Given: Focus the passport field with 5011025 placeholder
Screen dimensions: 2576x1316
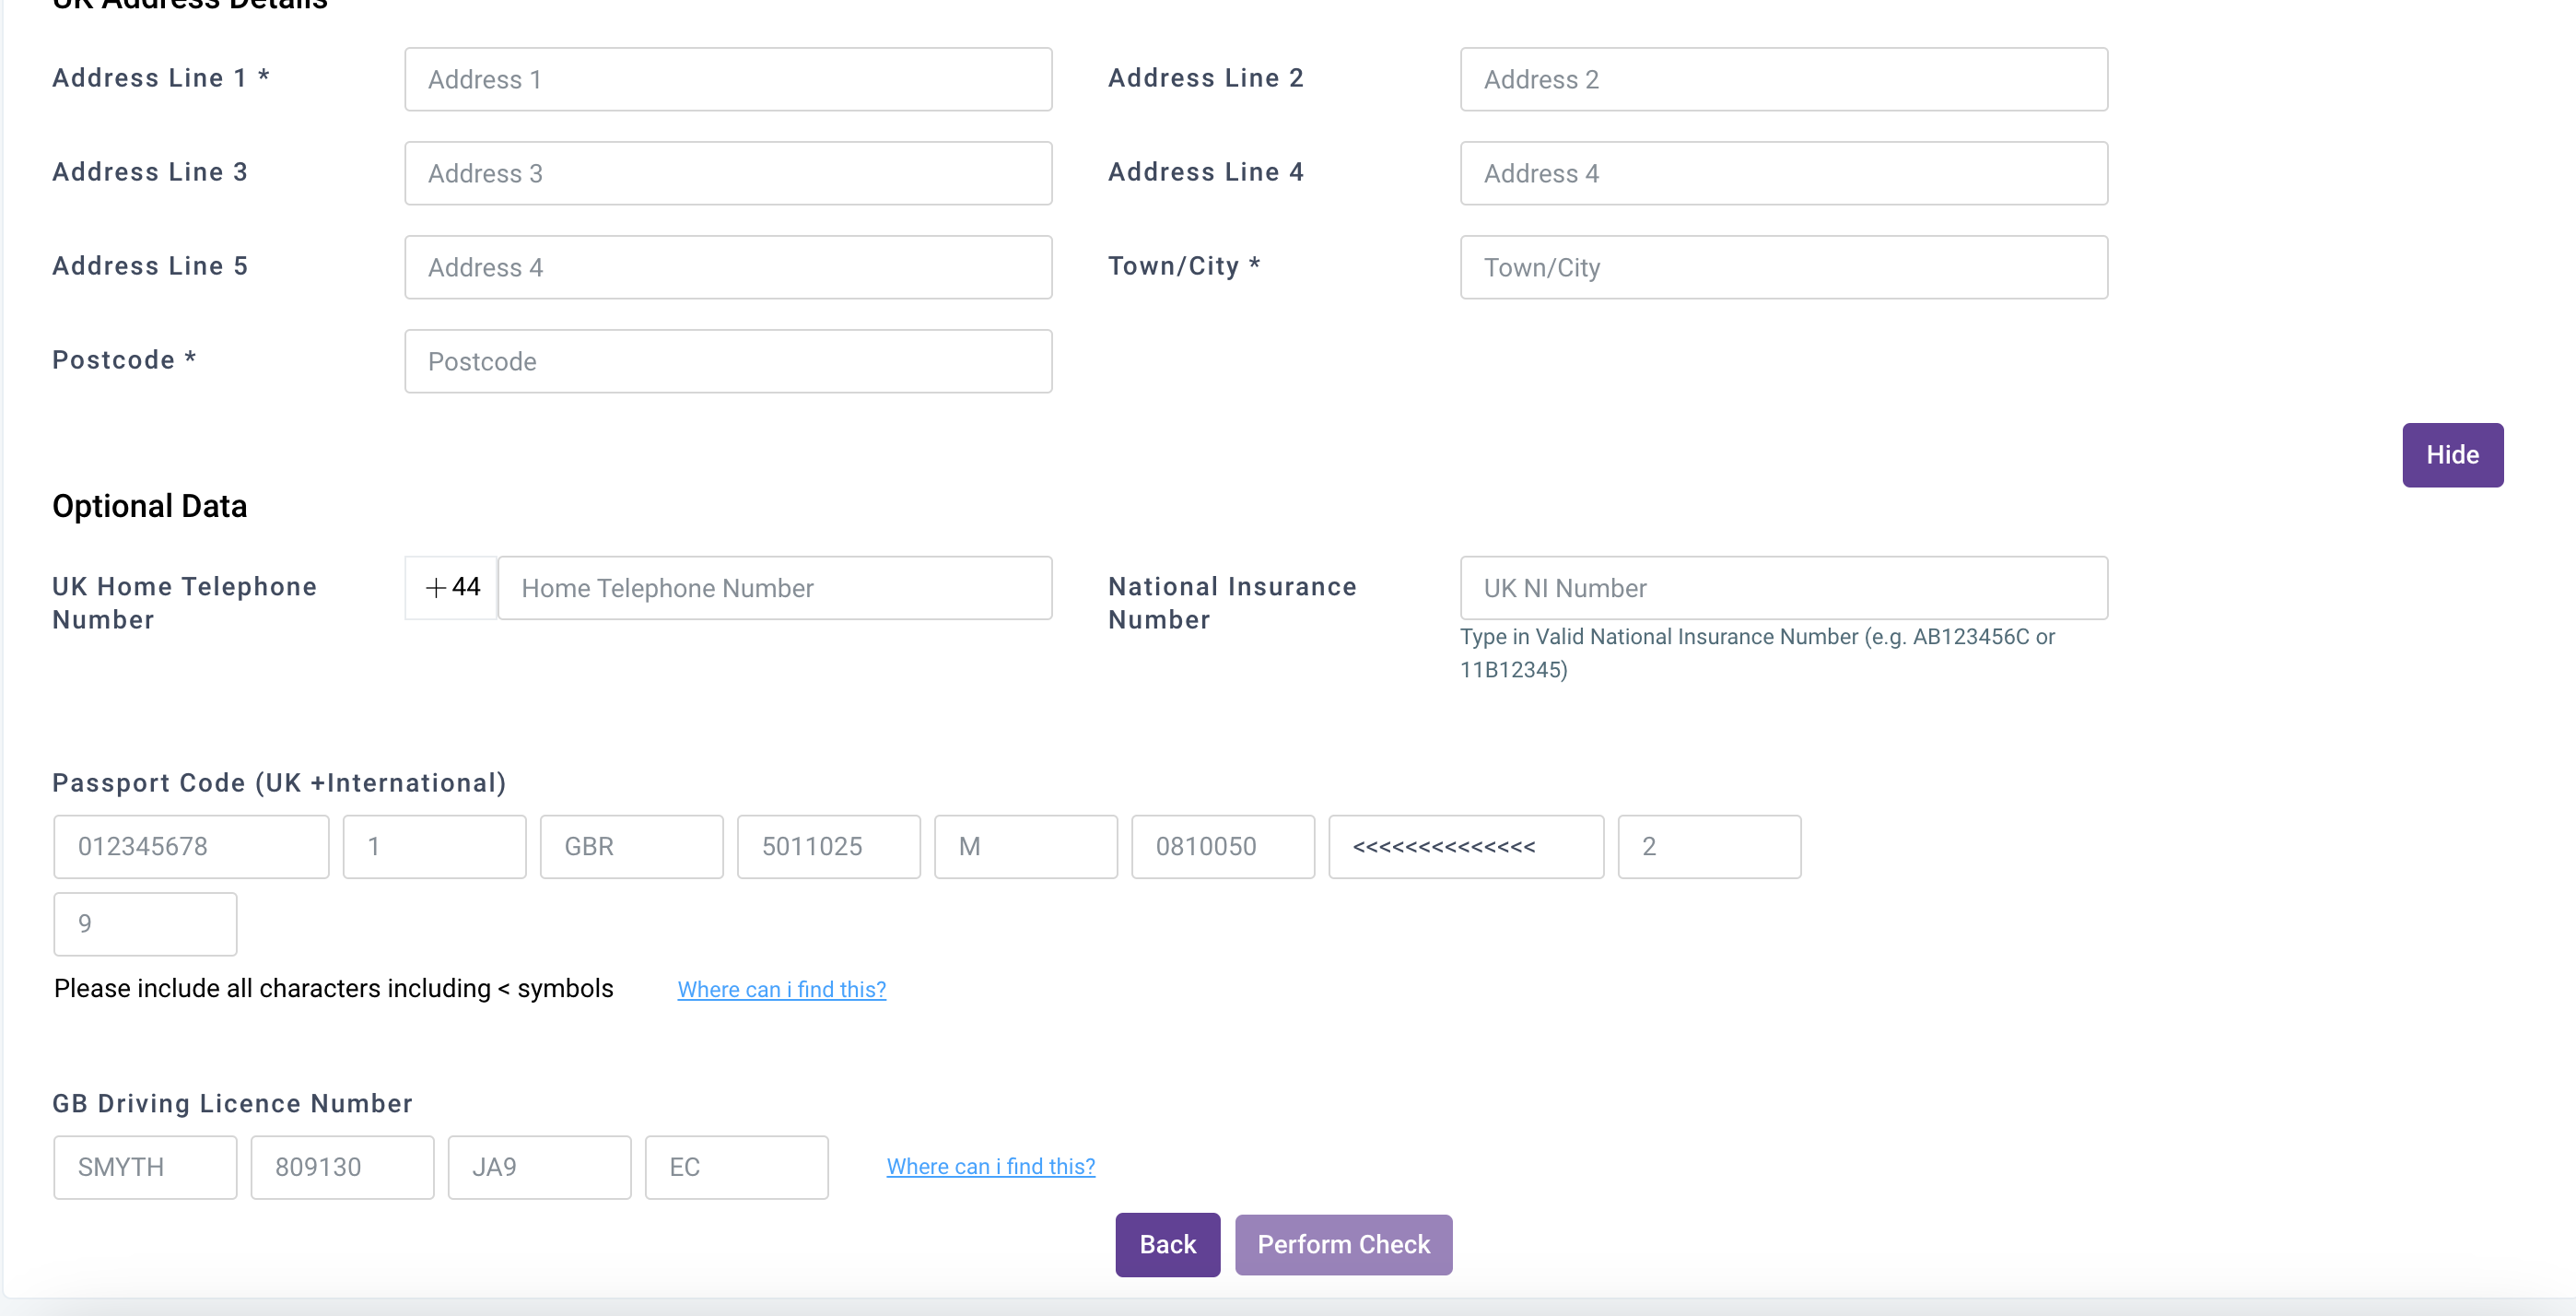Looking at the screenshot, I should 828,846.
